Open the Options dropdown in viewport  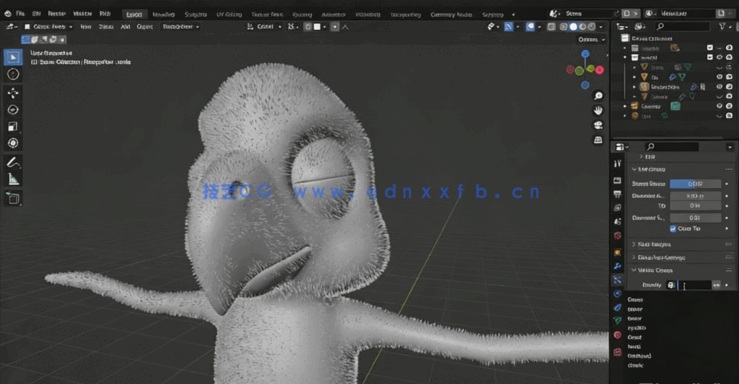(591, 40)
